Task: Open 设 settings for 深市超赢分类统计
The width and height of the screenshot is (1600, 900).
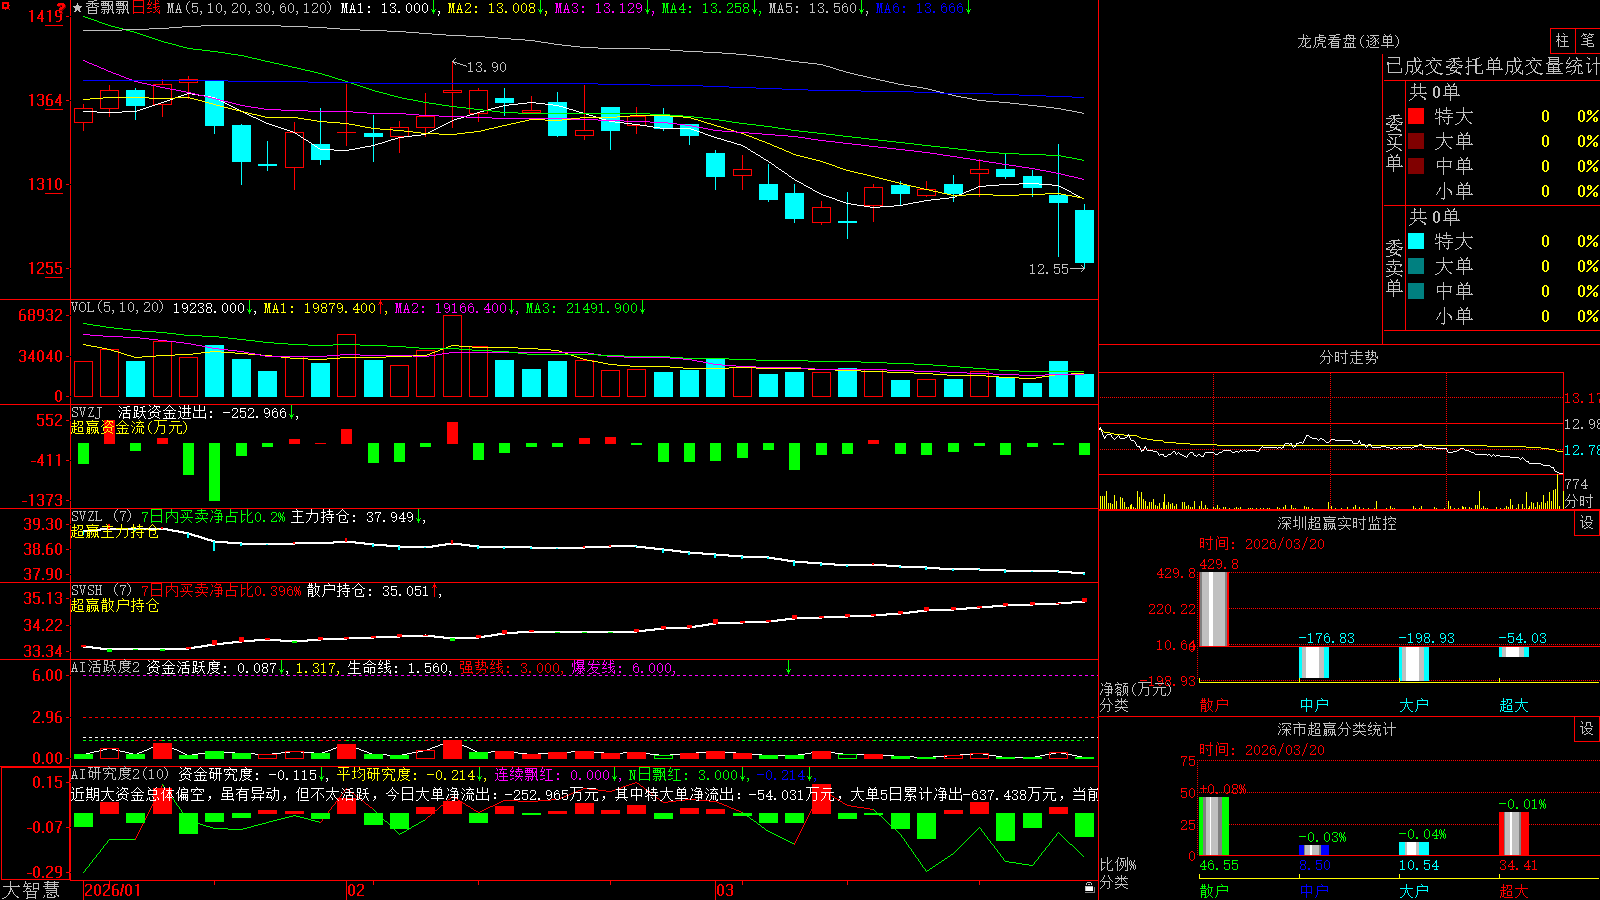Action: [x=1587, y=729]
